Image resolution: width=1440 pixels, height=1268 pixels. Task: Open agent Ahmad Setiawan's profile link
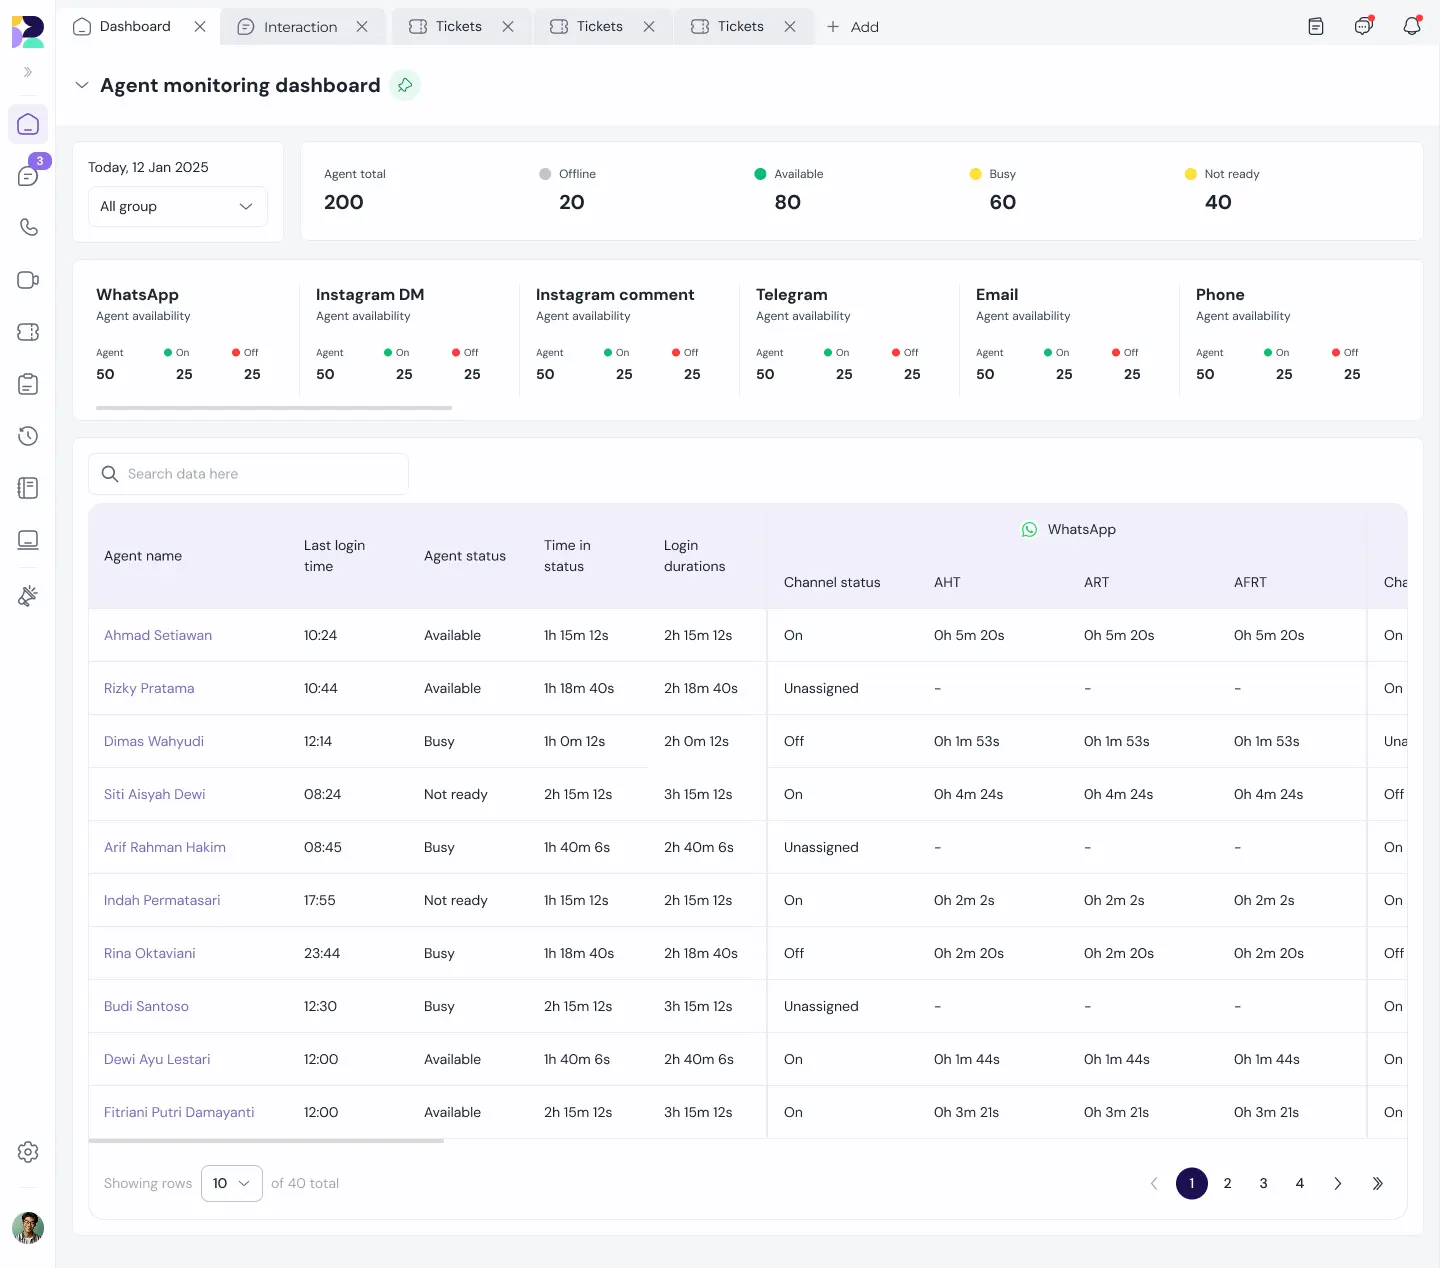click(158, 635)
